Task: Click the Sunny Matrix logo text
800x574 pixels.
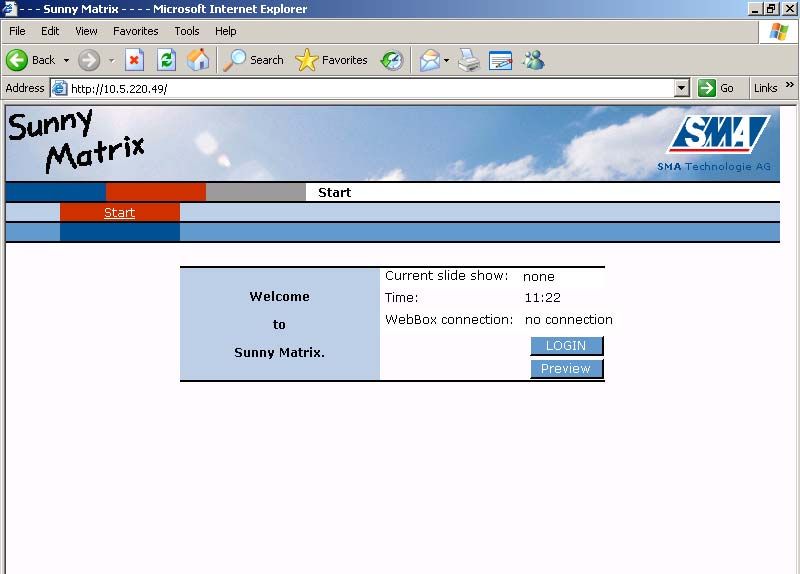Action: (77, 140)
